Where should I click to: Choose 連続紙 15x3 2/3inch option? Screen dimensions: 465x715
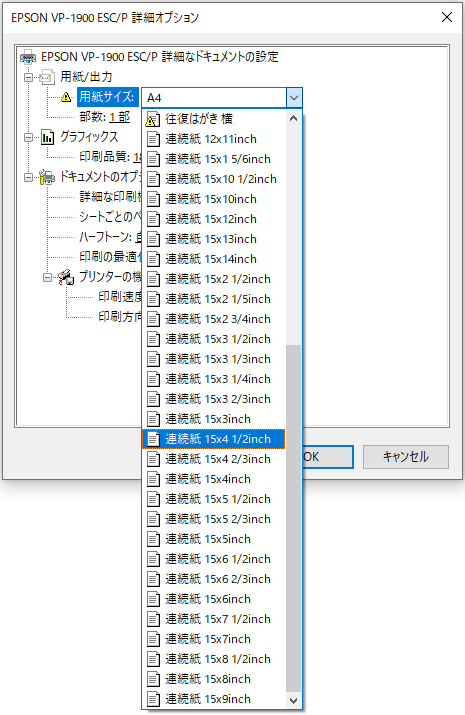coord(213,399)
